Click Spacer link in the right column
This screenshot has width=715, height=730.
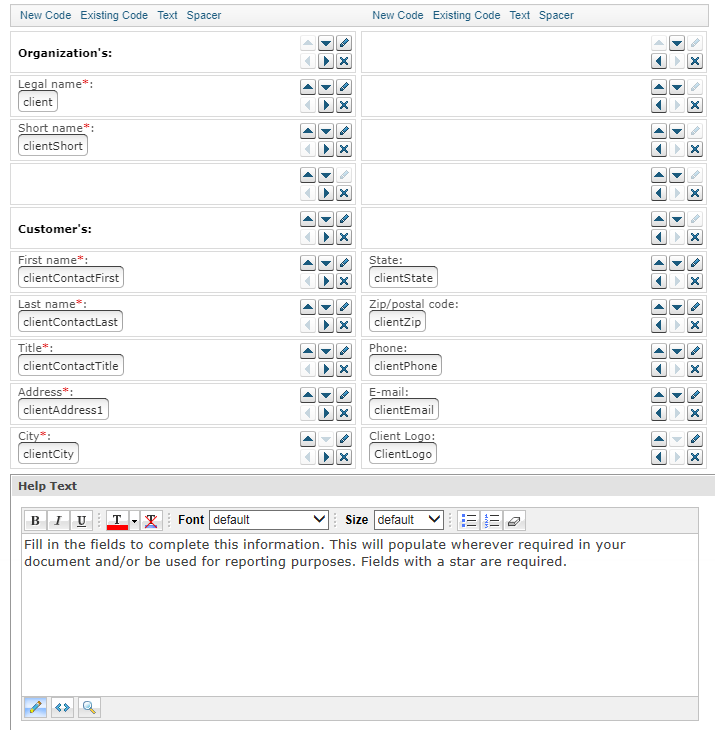coord(556,15)
